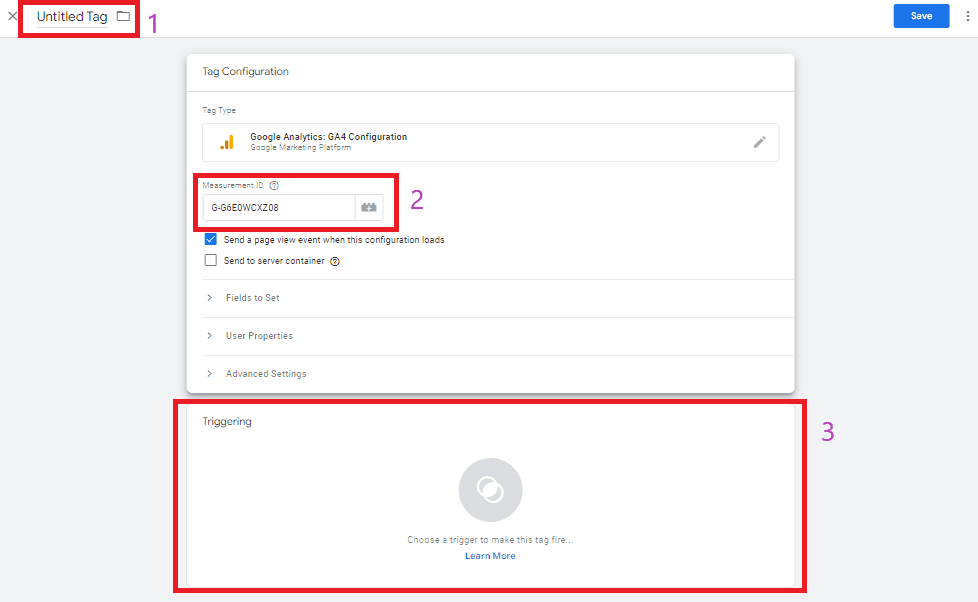The height and width of the screenshot is (602, 978).
Task: Click the Triggering card heading
Action: 227,422
